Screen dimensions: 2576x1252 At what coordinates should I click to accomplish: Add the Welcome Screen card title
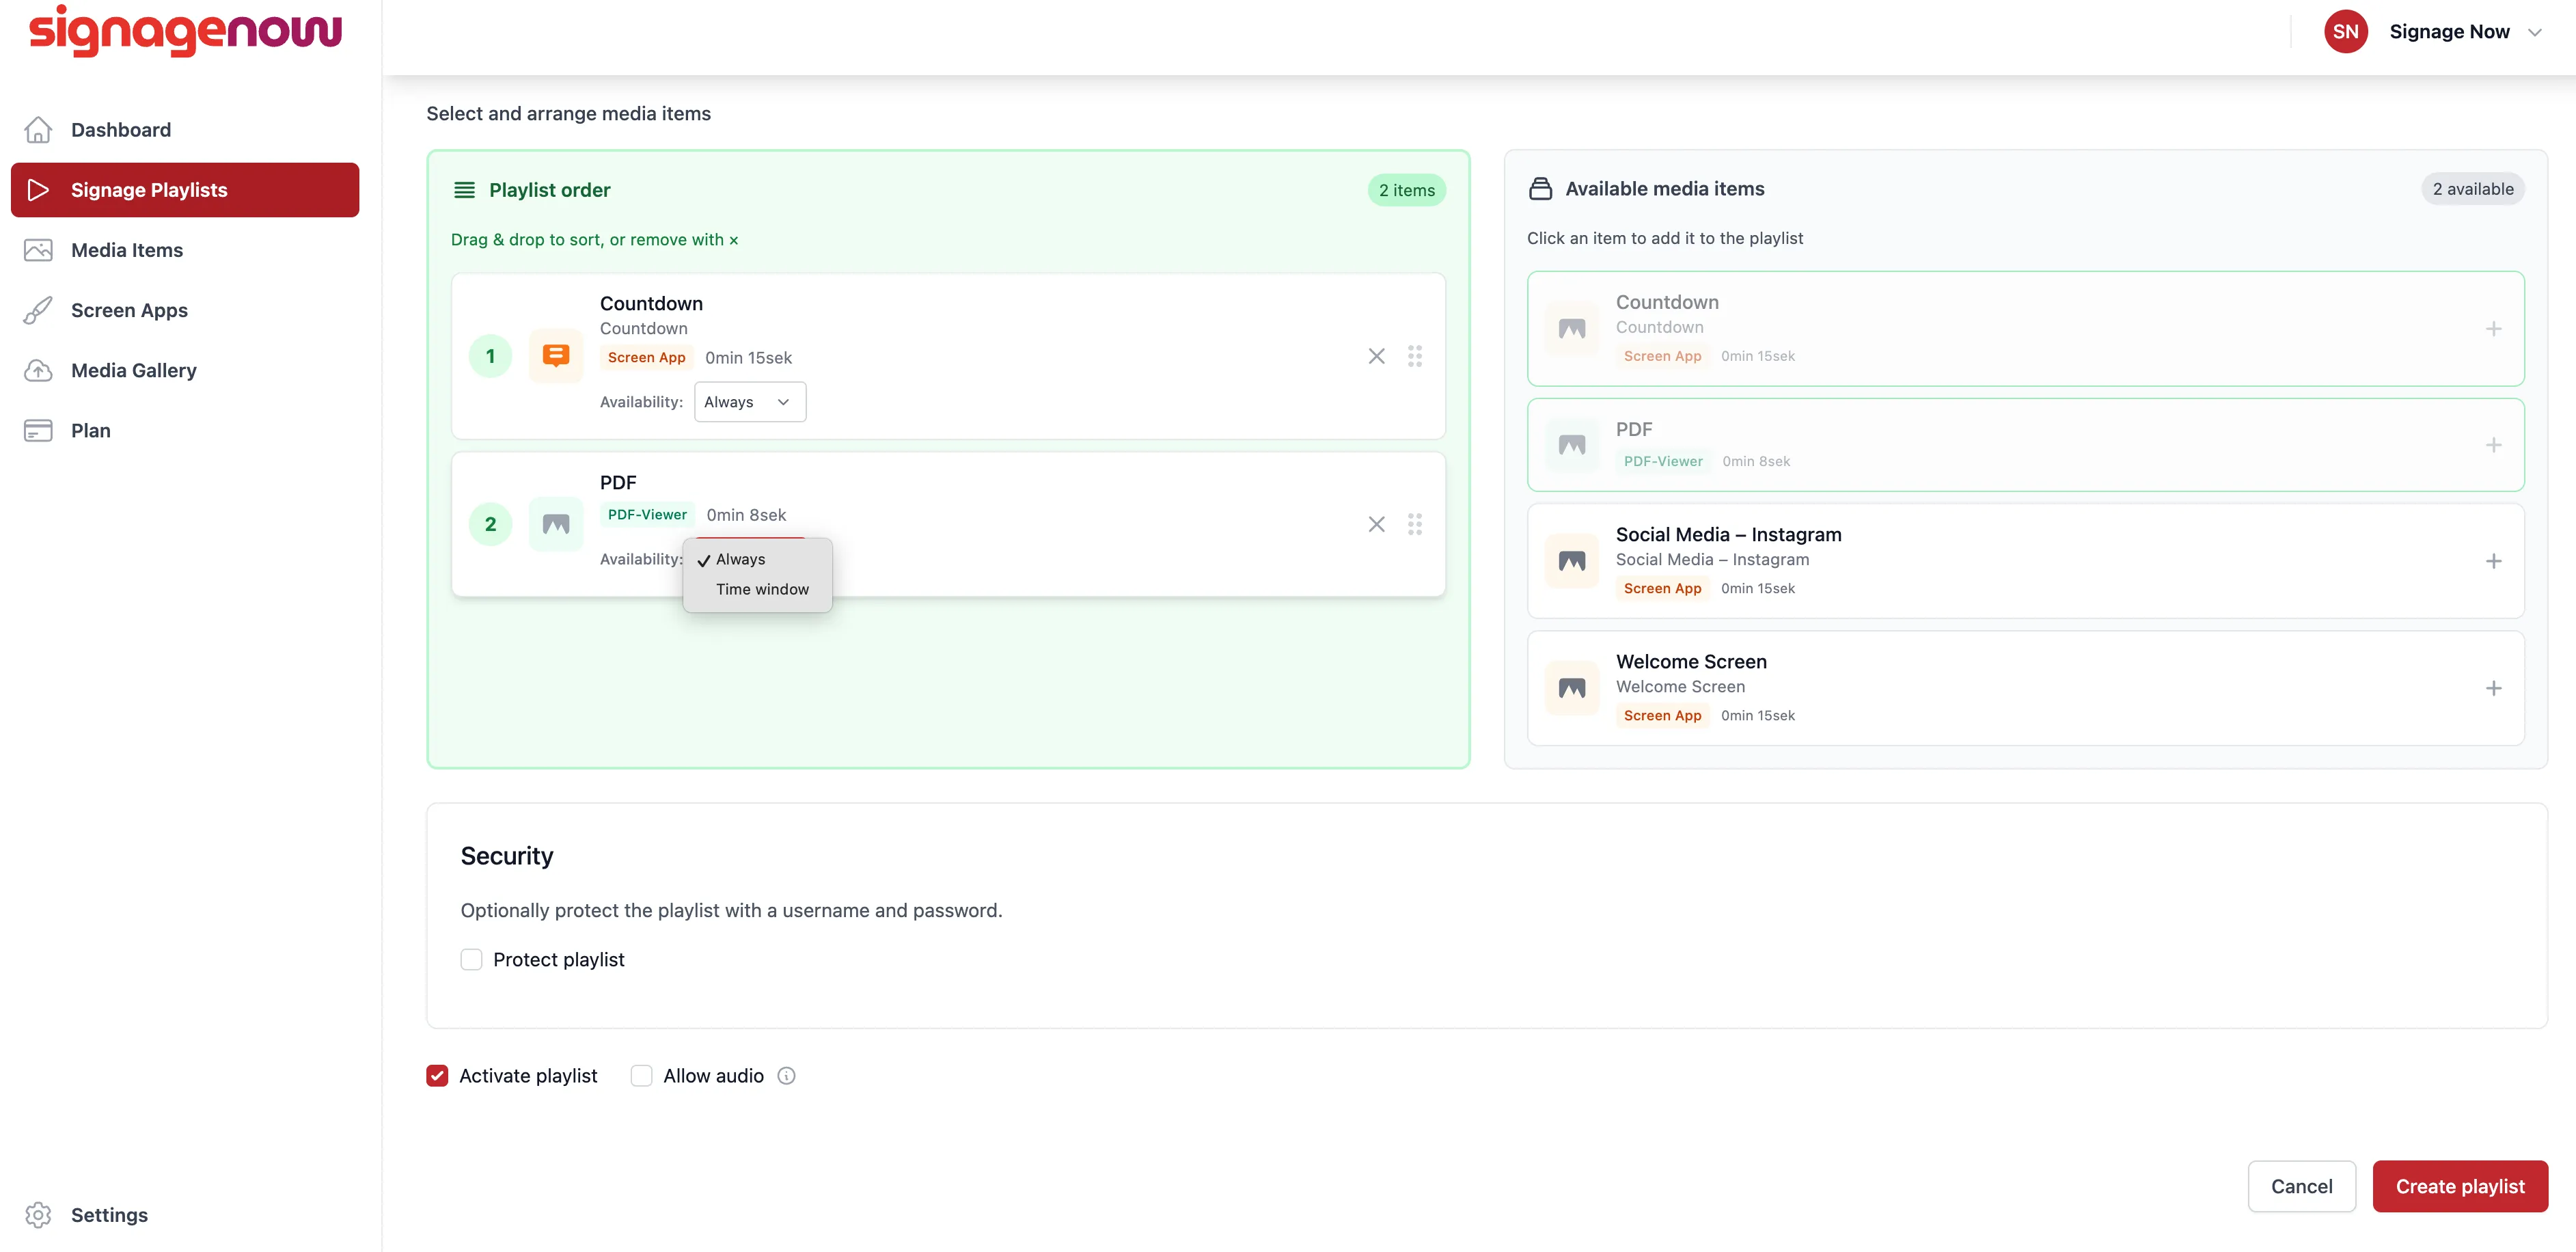click(1691, 661)
